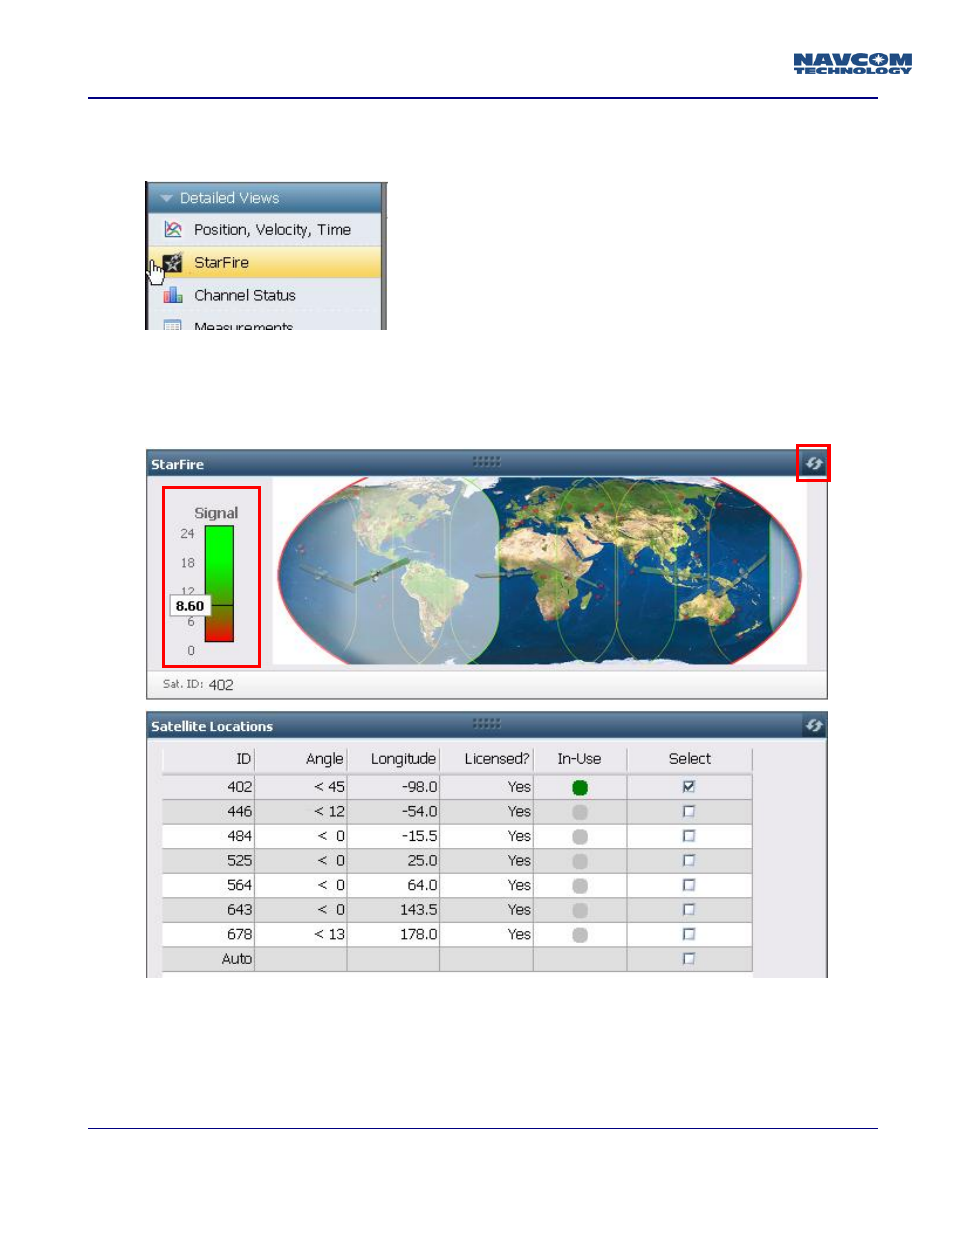954x1235 pixels.
Task: Click longitude value -98.0
Action: point(420,787)
